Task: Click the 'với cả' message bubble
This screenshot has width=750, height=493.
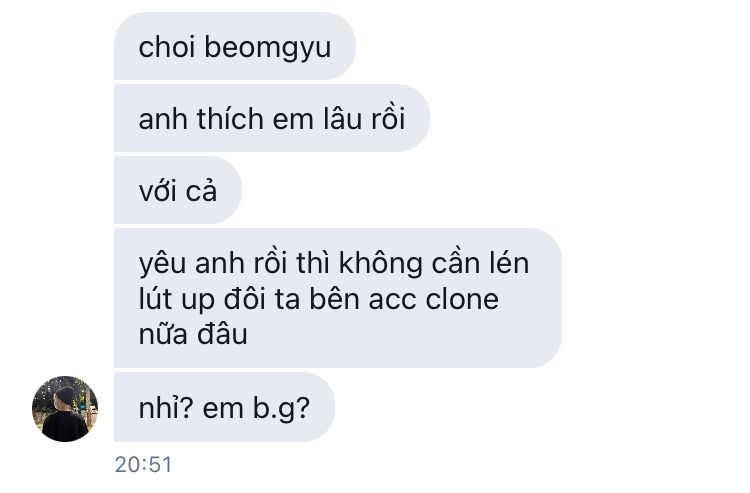Action: pyautogui.click(x=178, y=190)
